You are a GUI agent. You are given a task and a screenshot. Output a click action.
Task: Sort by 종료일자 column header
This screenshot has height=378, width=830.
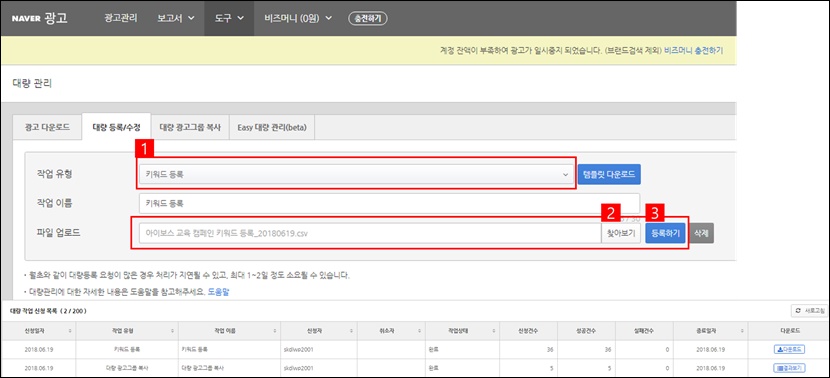tap(710, 330)
